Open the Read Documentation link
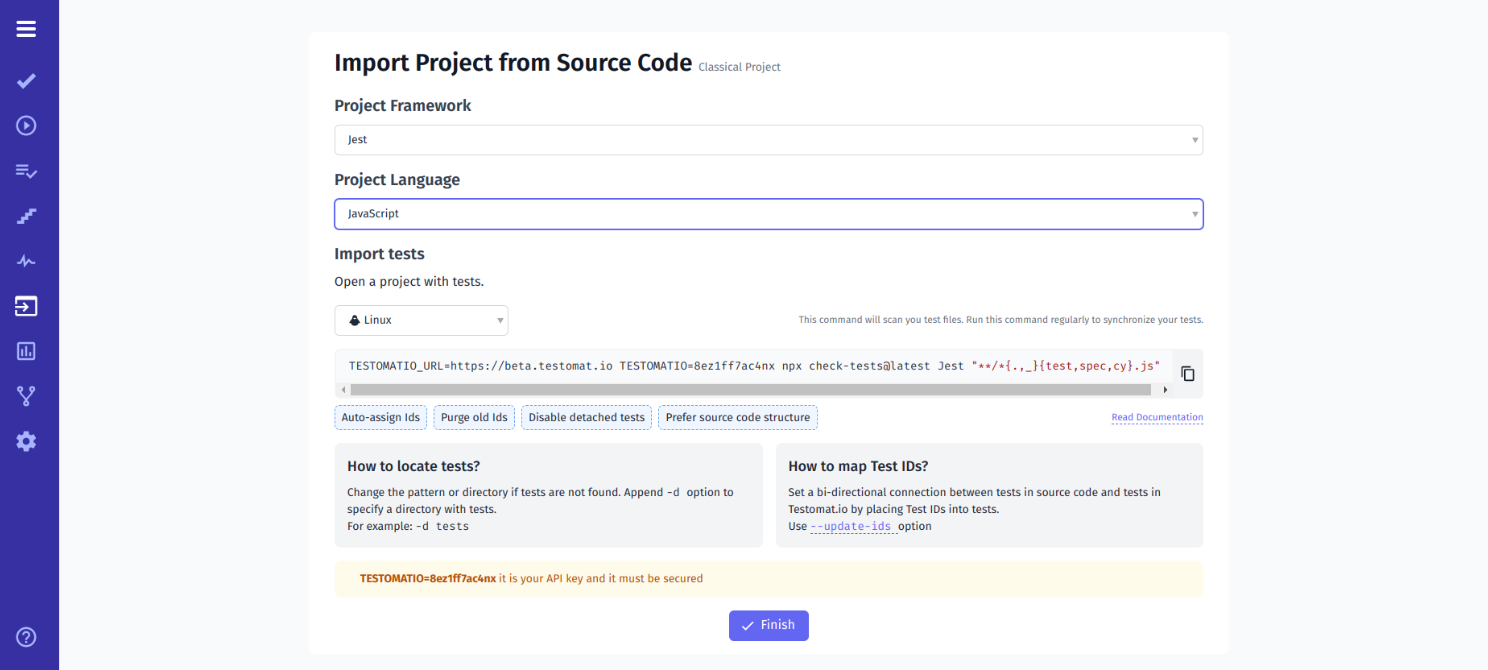Screen dimensions: 1488x670 point(1157,417)
